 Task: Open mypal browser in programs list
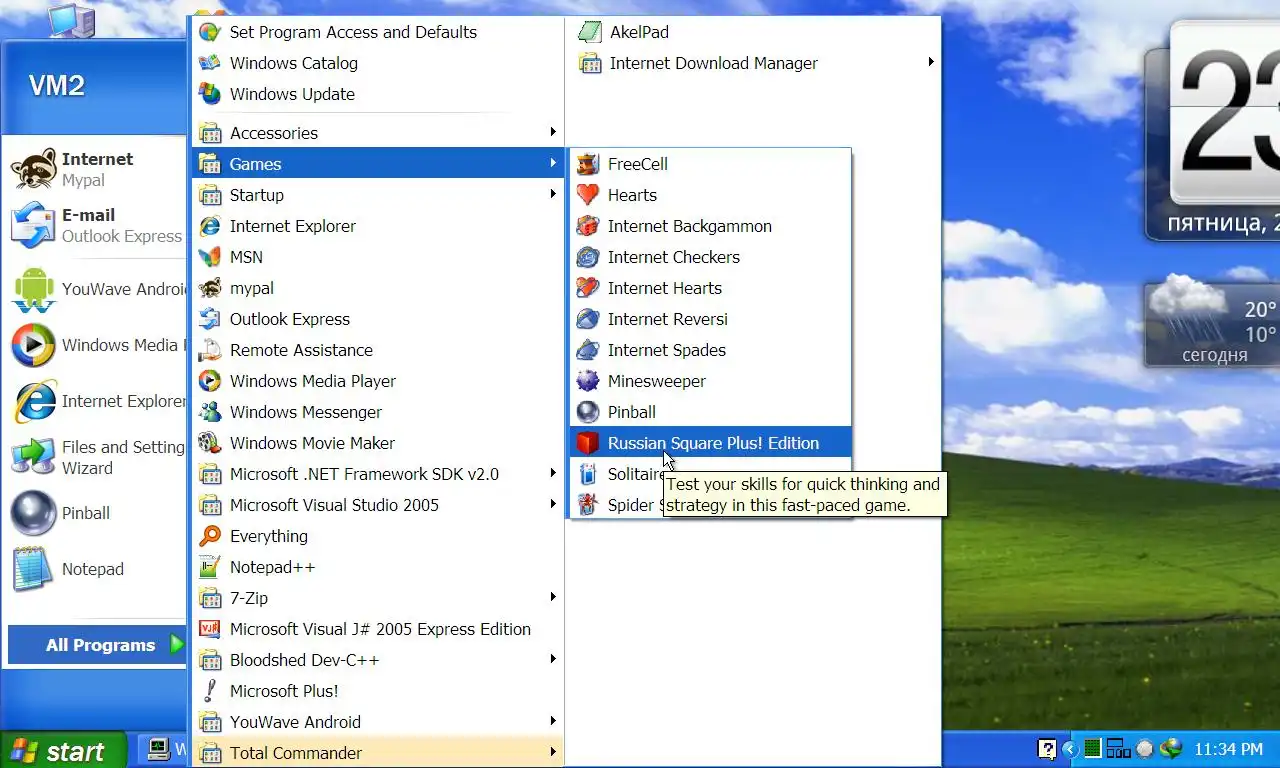[378, 288]
